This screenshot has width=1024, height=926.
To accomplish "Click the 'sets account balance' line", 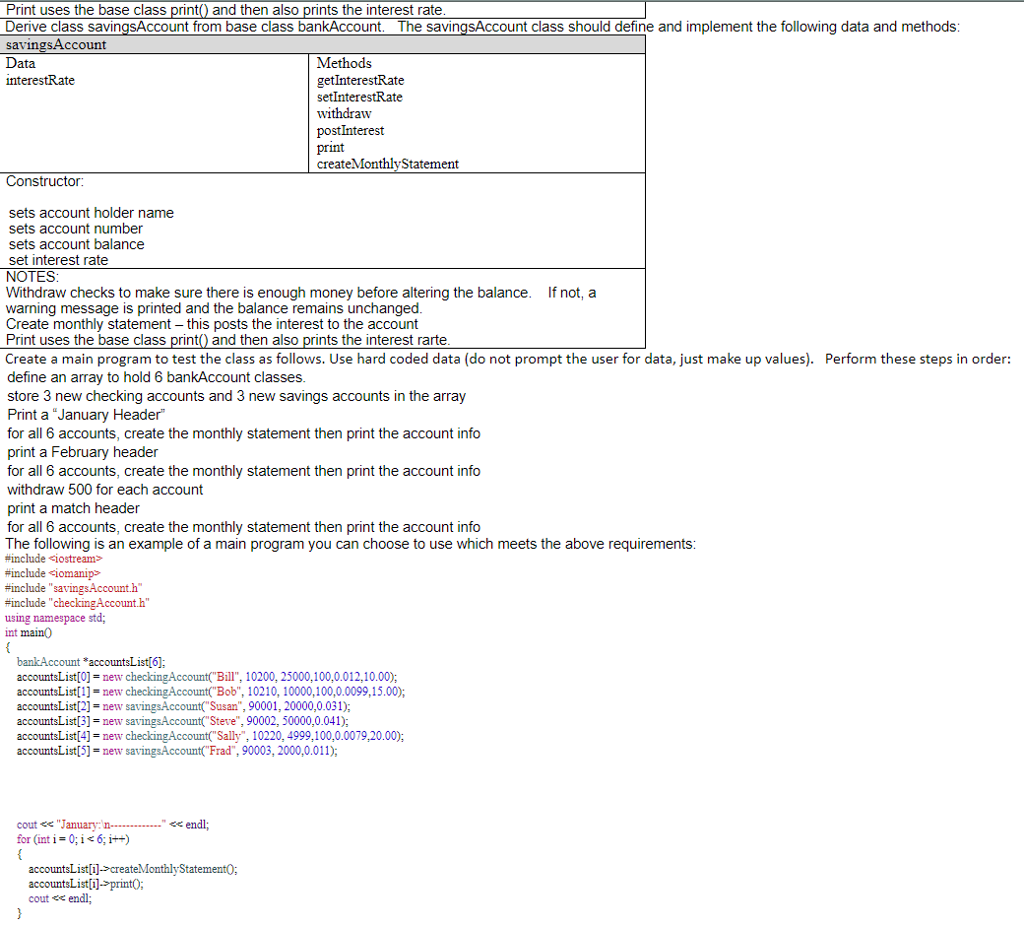I will click(76, 244).
